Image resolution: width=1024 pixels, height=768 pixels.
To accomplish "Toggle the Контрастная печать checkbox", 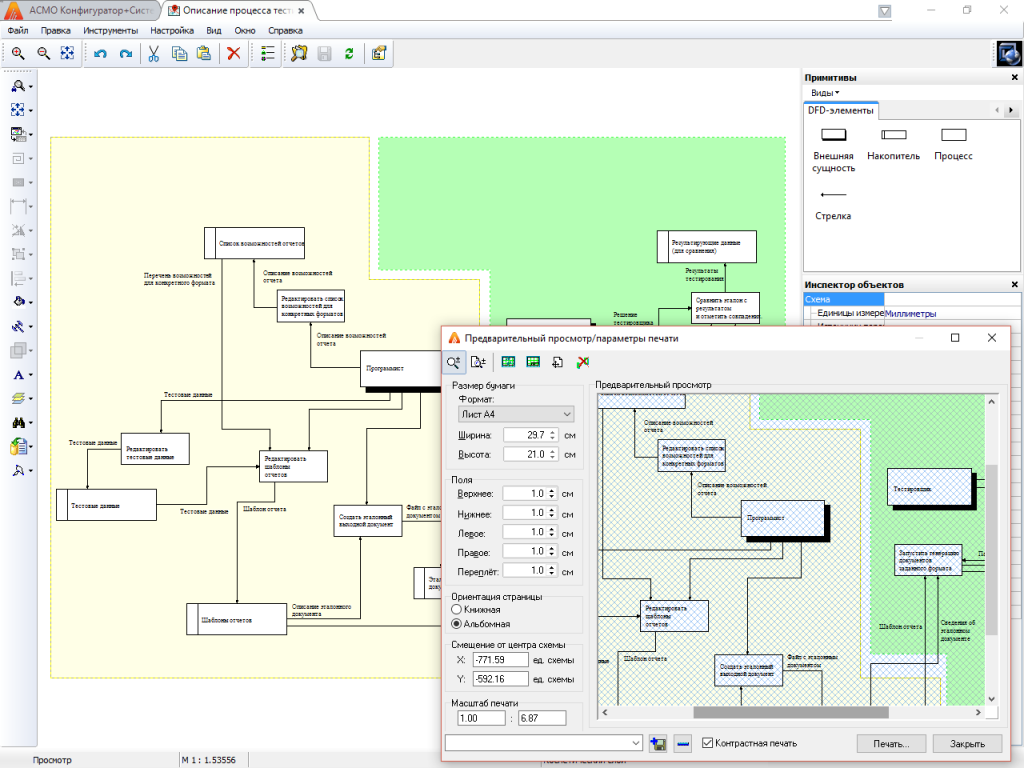I will tap(708, 743).
